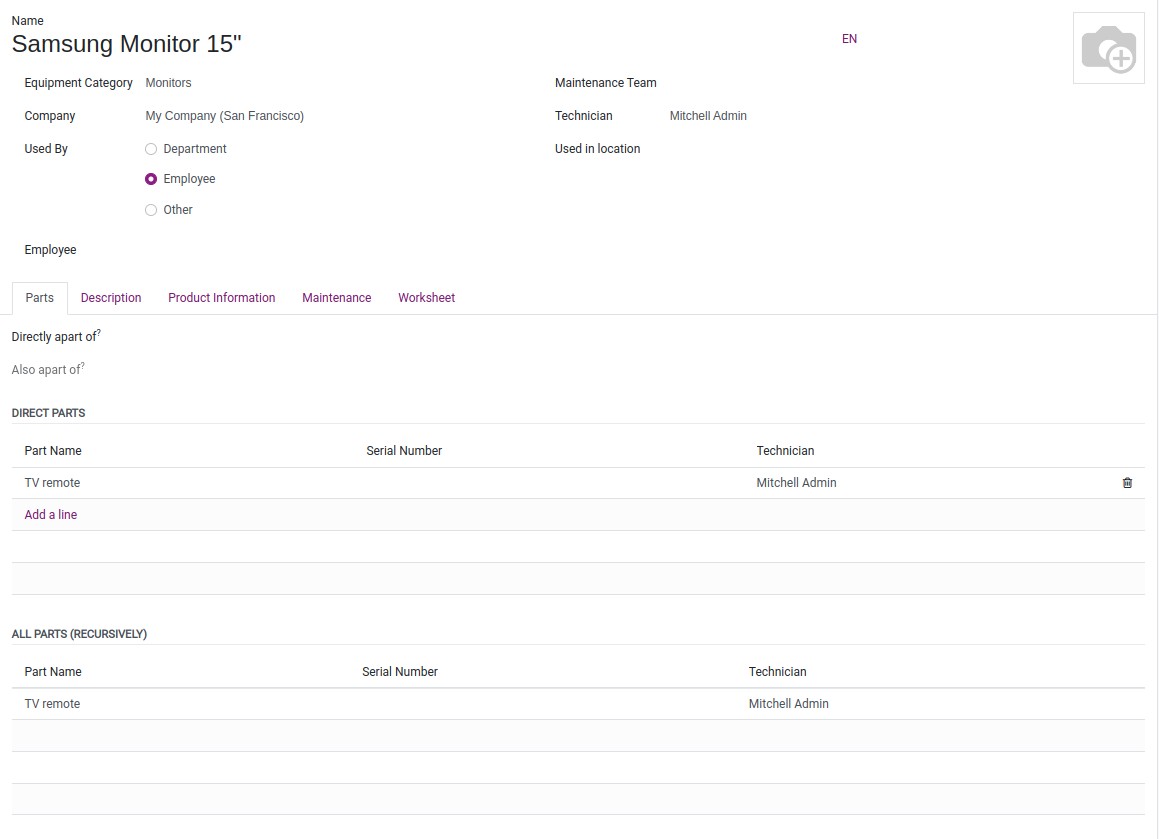The height and width of the screenshot is (839, 1159).
Task: Open TV remote under All Parts (Recursively)
Action: (x=52, y=704)
